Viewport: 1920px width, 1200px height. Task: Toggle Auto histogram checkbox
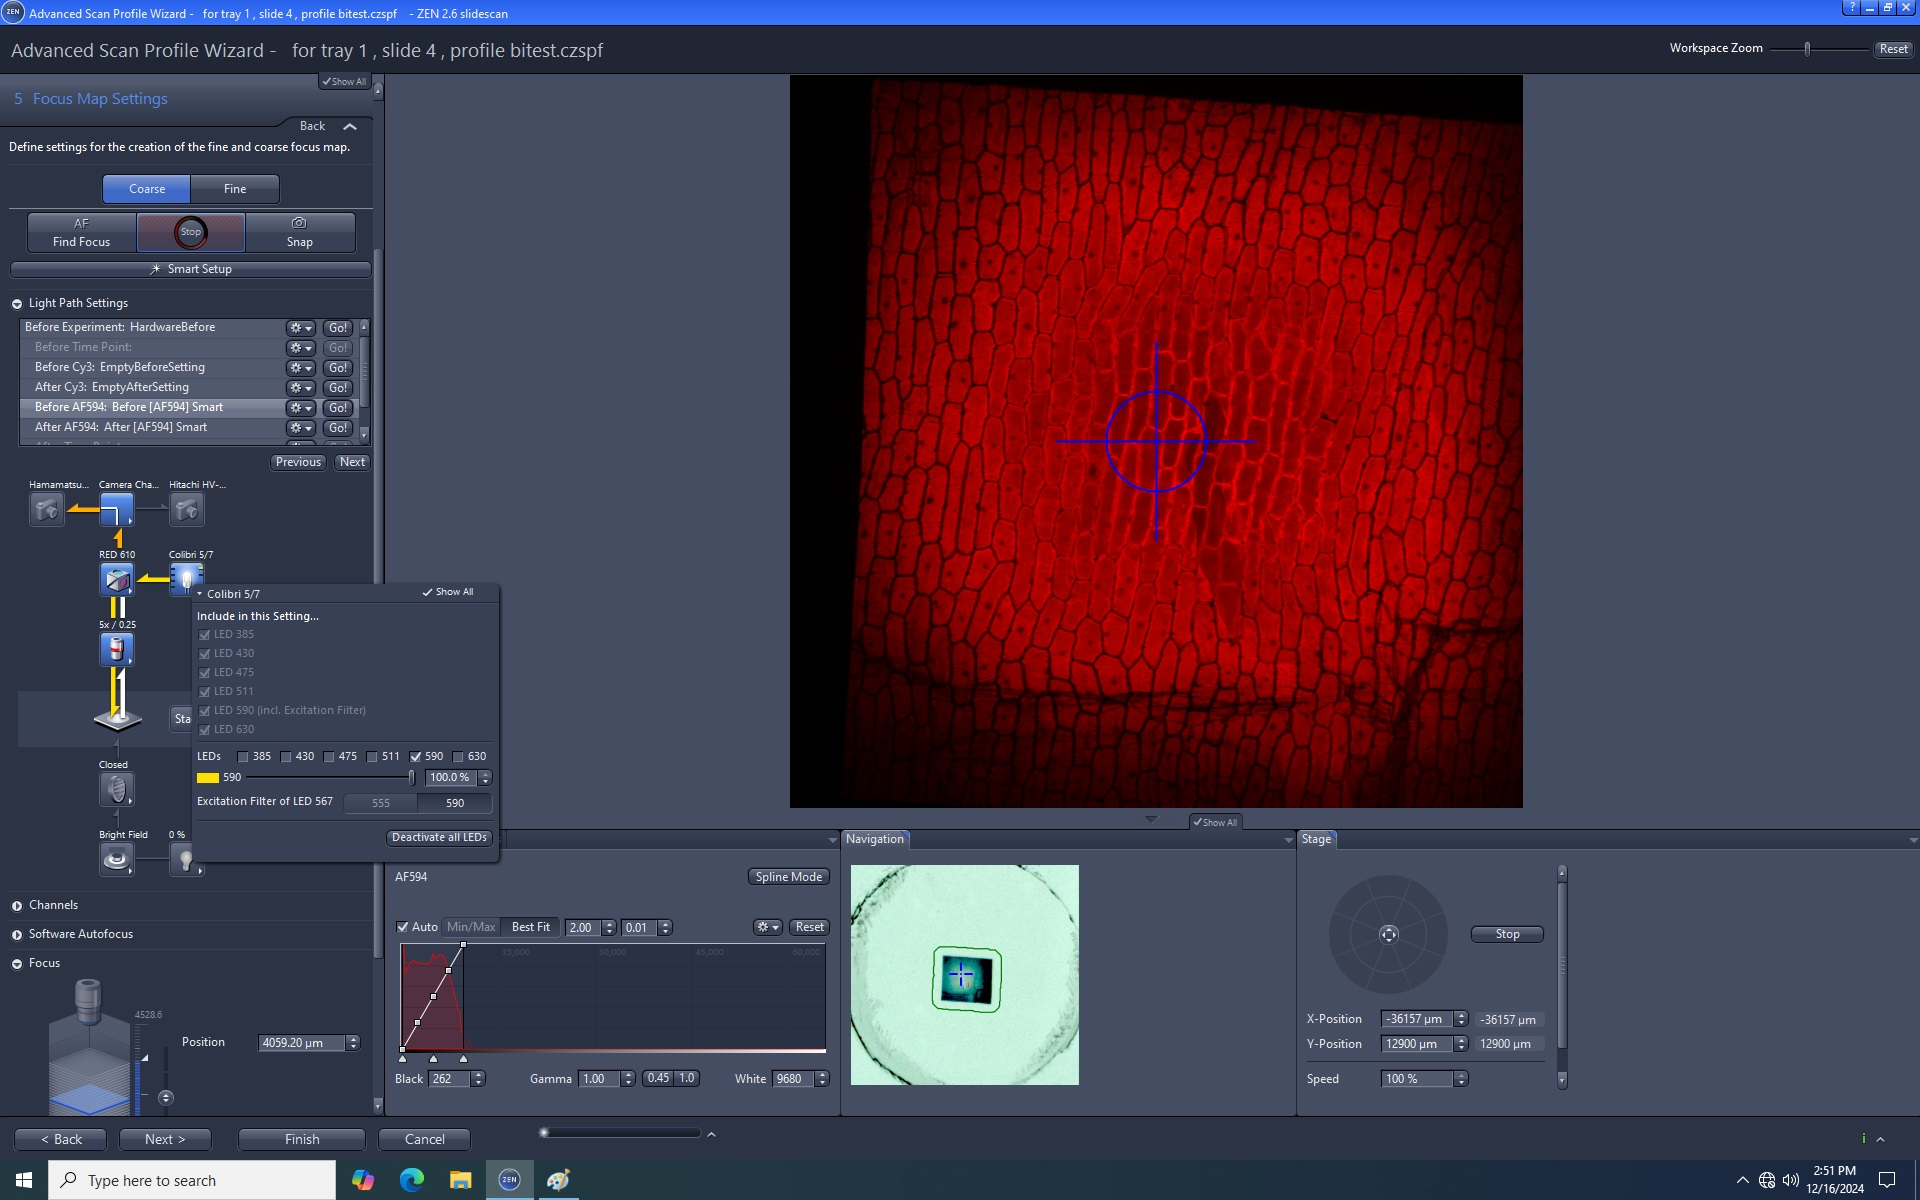click(403, 927)
